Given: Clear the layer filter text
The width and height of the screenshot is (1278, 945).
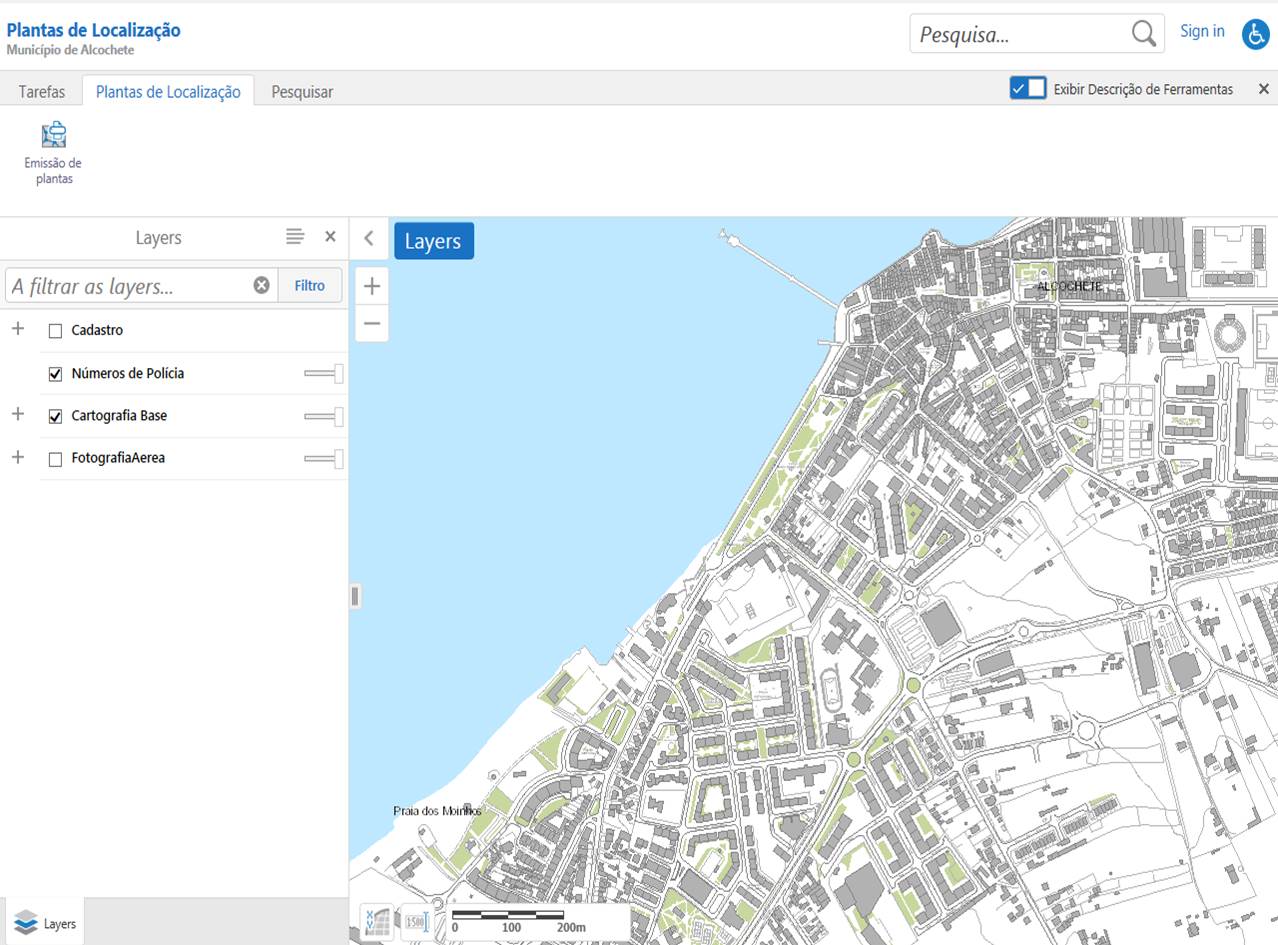Looking at the screenshot, I should (x=261, y=285).
